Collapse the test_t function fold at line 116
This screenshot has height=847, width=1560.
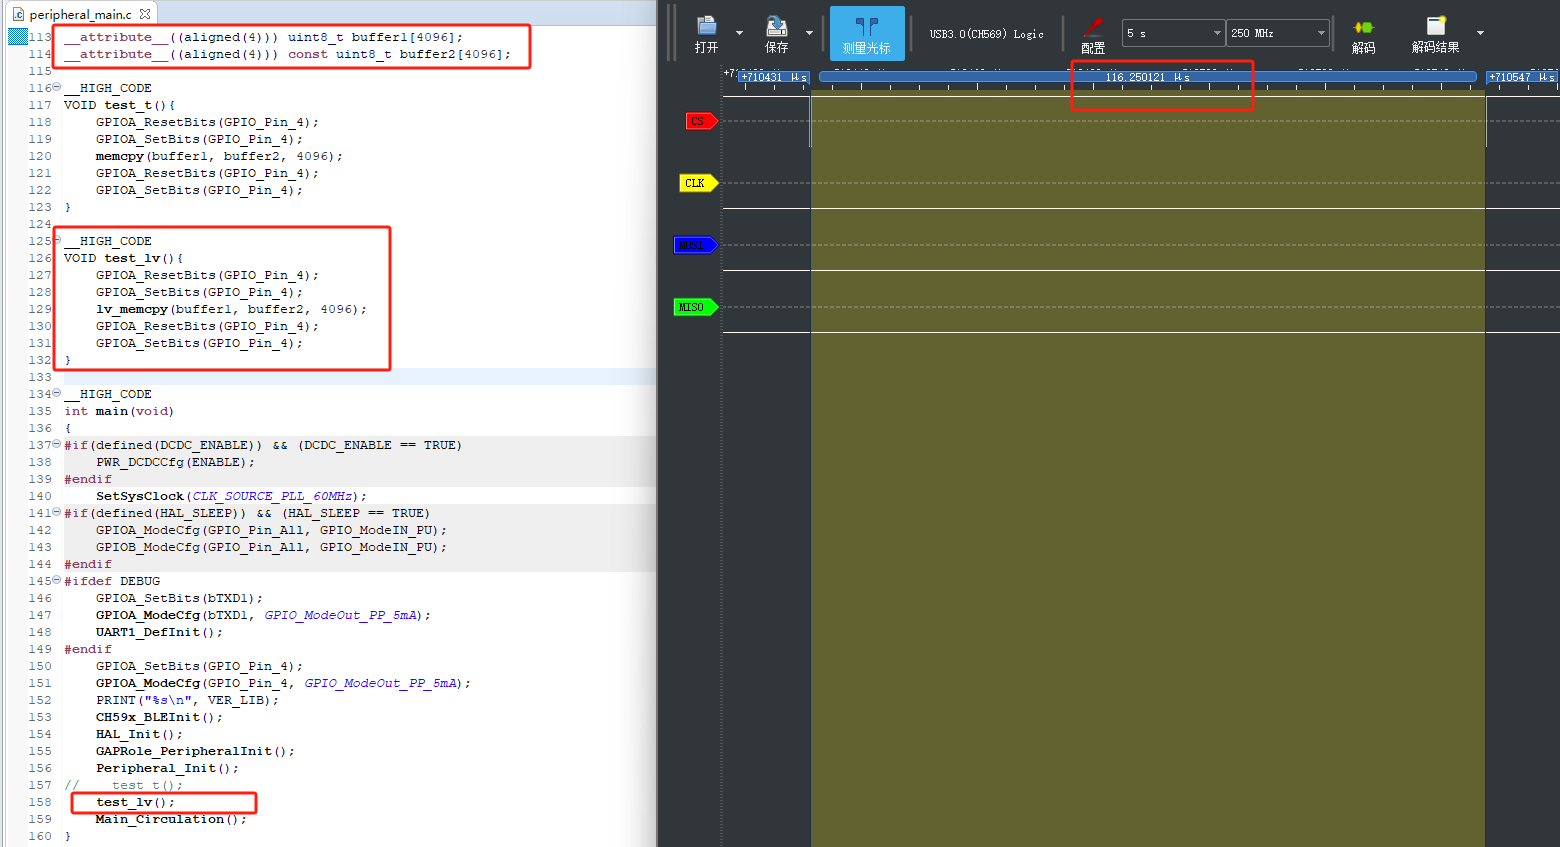57,87
